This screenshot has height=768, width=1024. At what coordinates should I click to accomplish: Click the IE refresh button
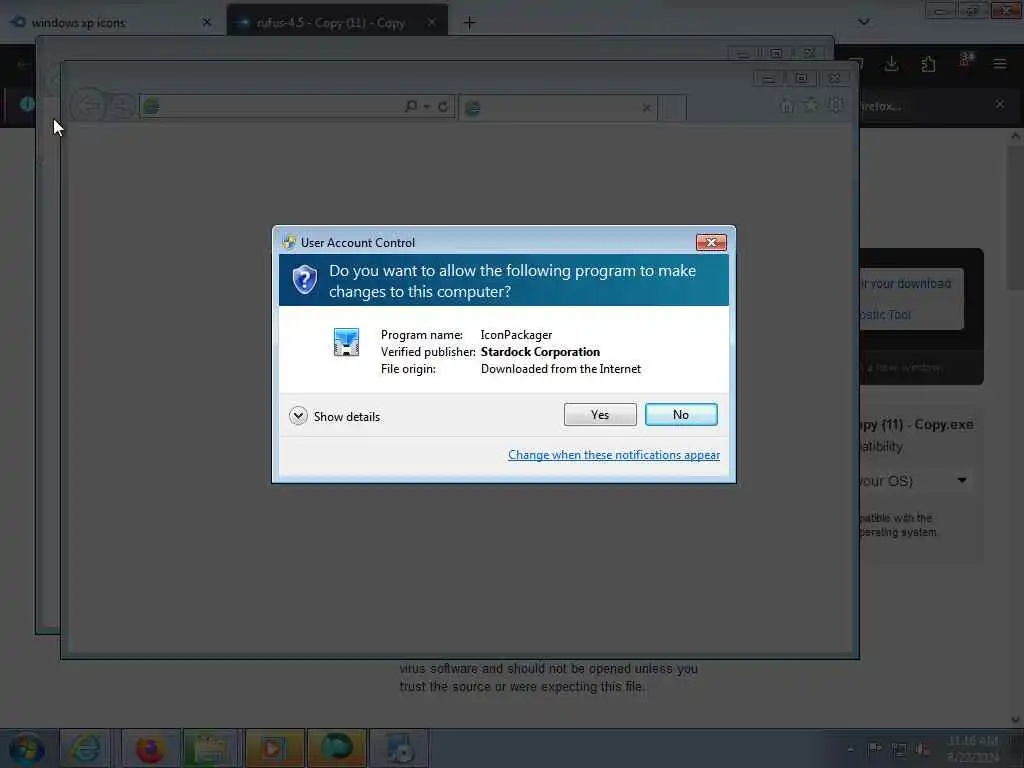(x=443, y=106)
